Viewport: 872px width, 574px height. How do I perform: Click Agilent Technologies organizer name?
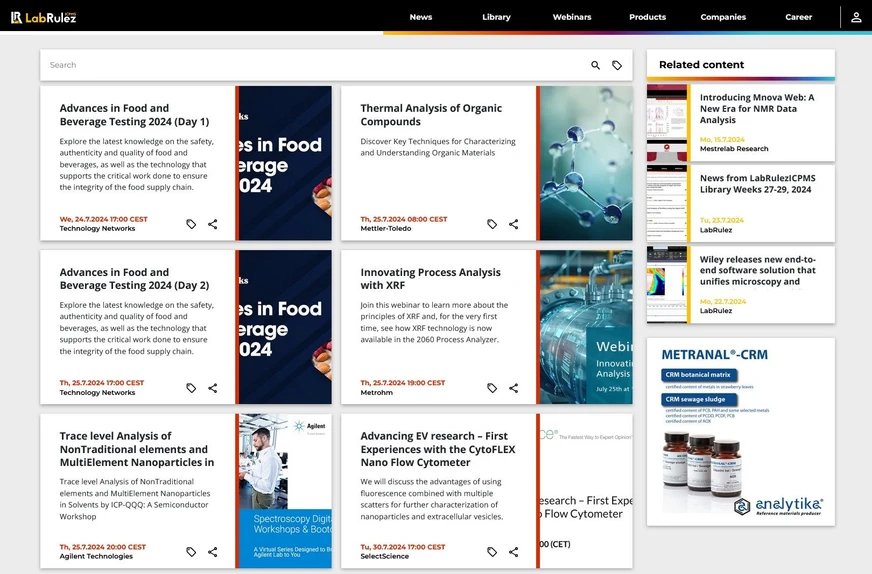click(96, 556)
